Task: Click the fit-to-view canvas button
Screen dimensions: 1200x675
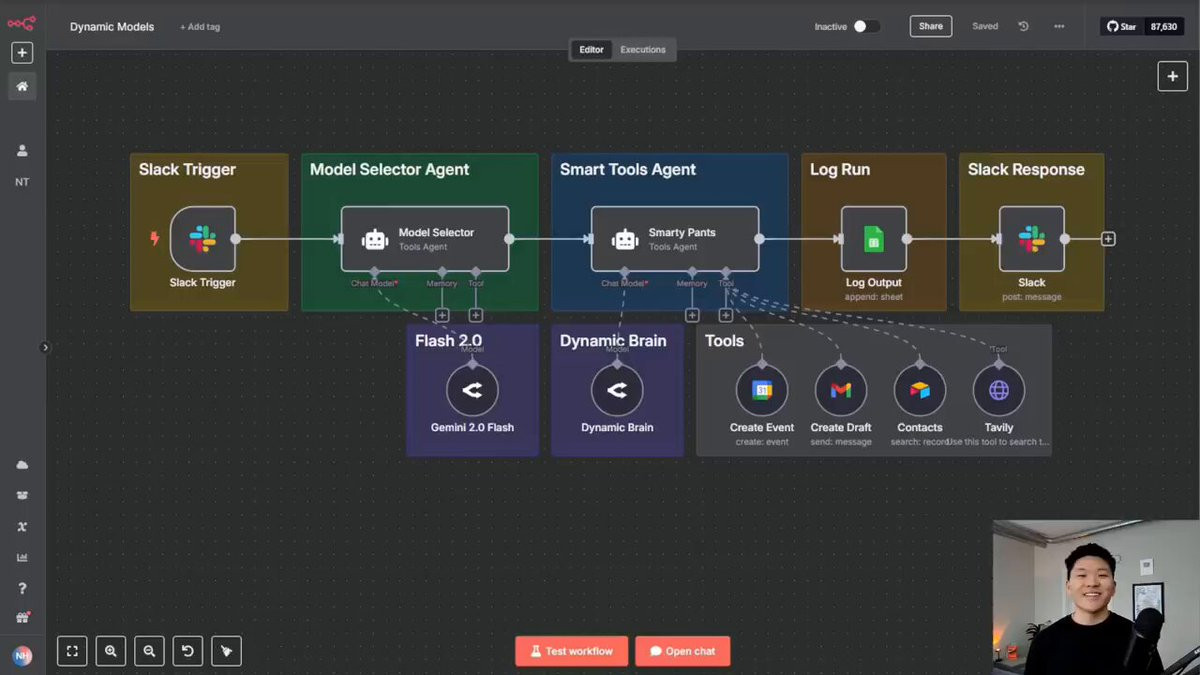Action: (x=72, y=651)
